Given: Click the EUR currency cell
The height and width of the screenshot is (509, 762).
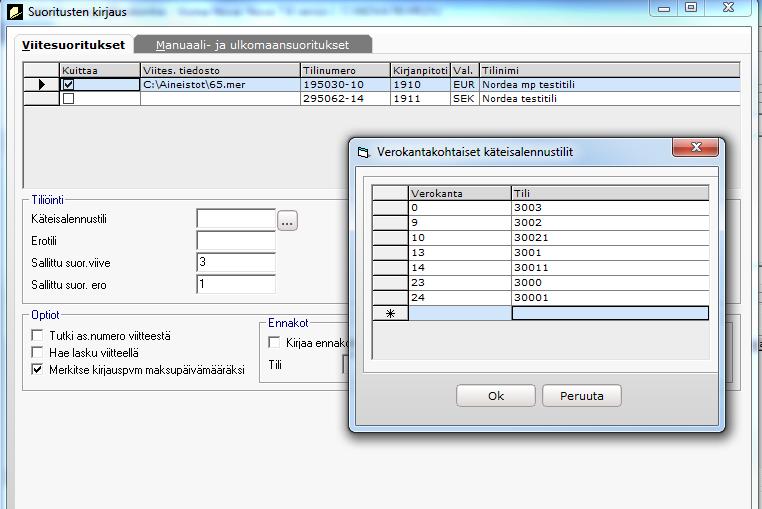Looking at the screenshot, I should [x=465, y=85].
